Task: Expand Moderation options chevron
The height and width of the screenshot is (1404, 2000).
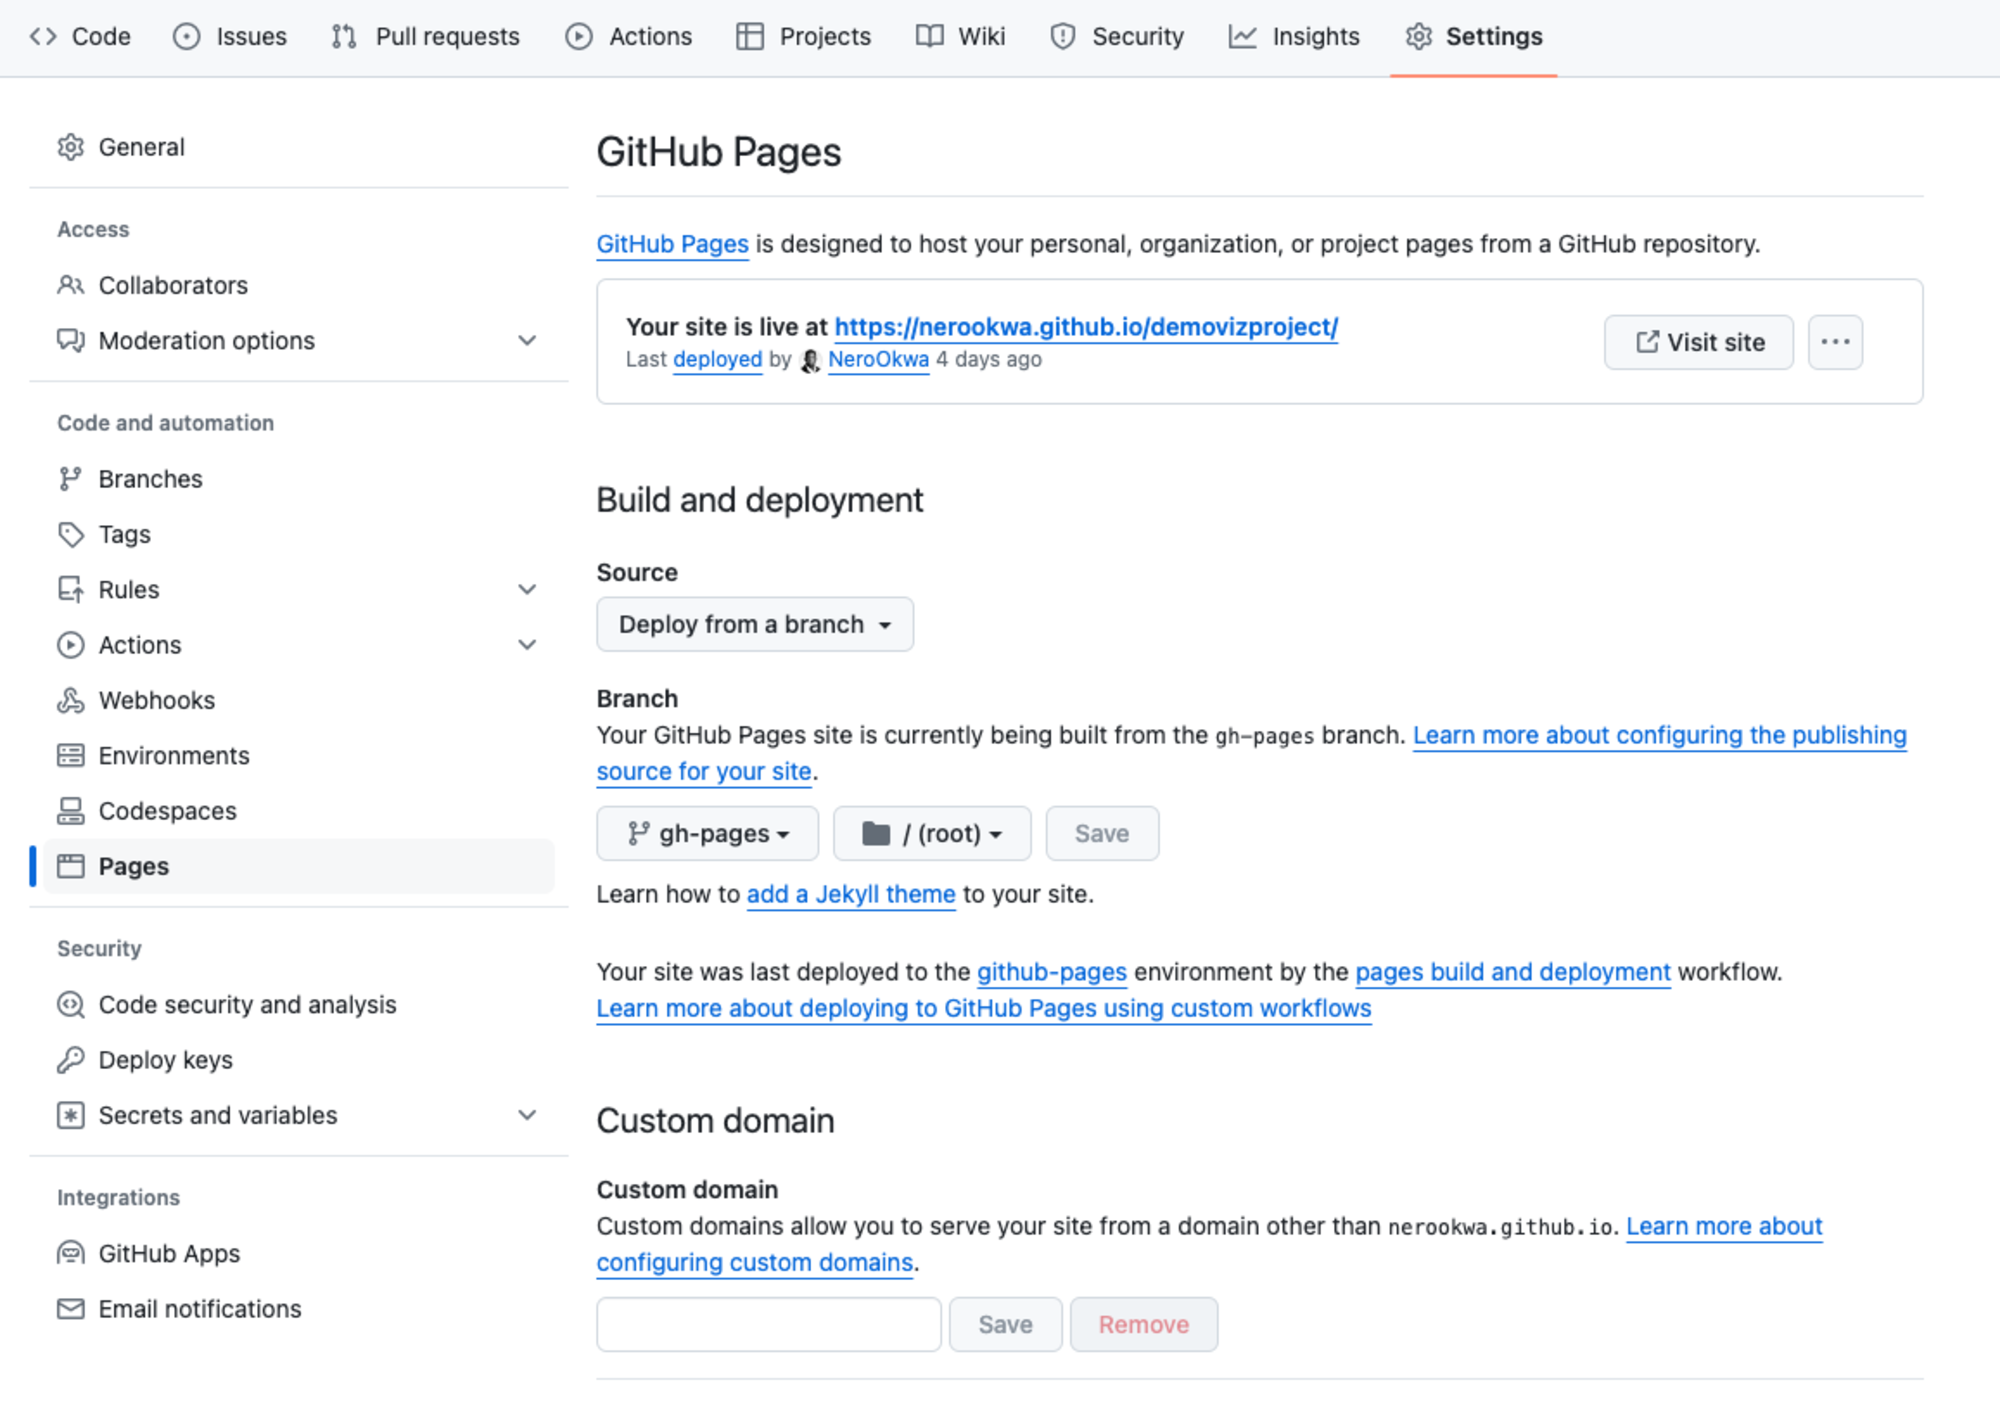Action: click(x=527, y=341)
